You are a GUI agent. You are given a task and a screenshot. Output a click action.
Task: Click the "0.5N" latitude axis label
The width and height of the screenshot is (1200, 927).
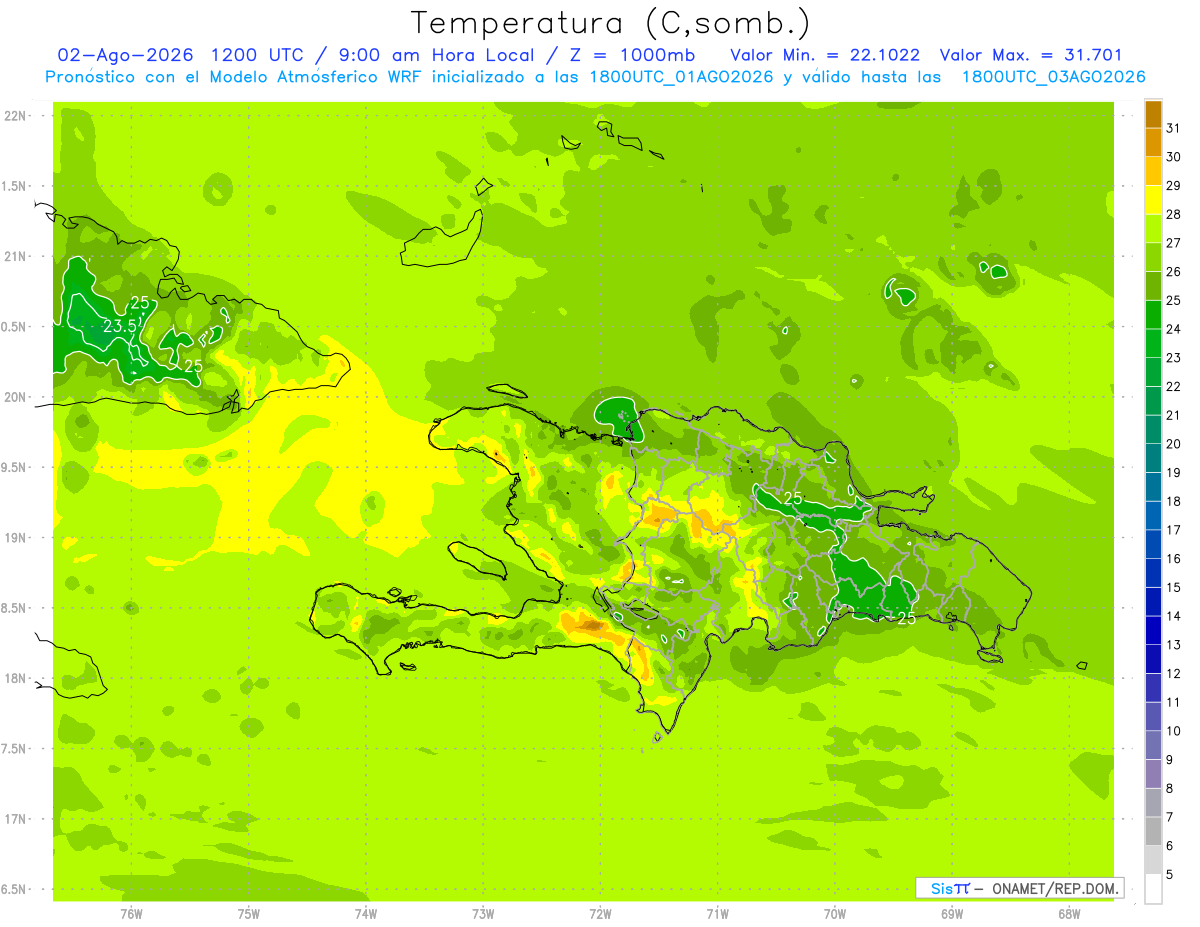tap(15, 327)
